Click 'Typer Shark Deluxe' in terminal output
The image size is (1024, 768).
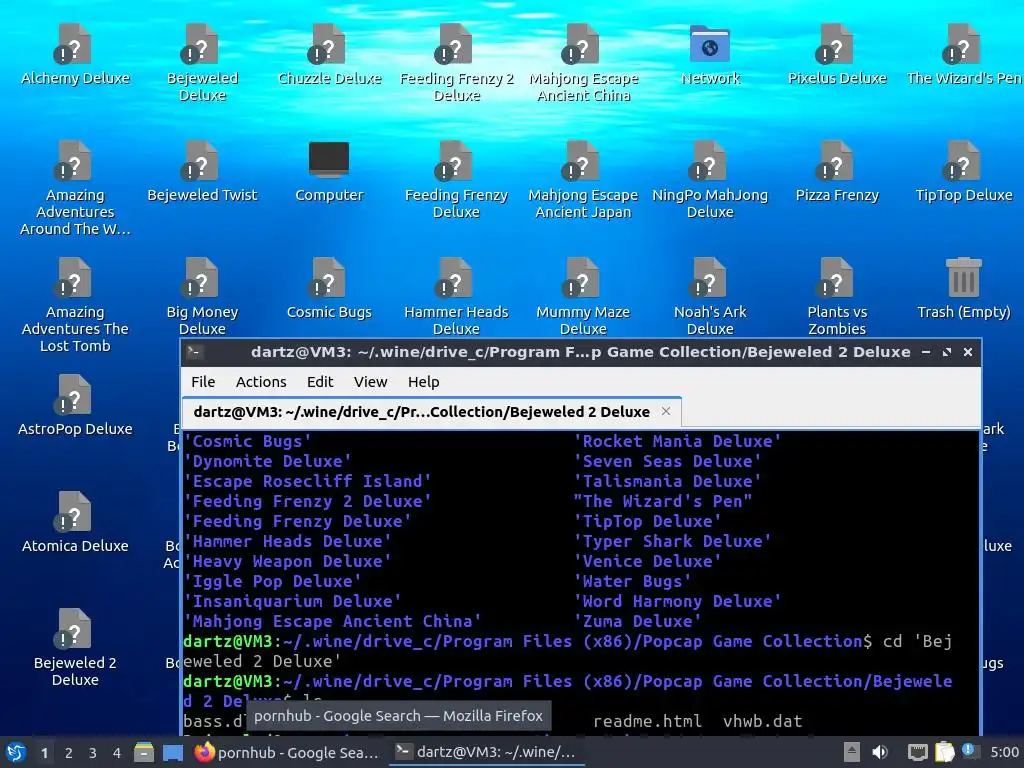(x=673, y=541)
